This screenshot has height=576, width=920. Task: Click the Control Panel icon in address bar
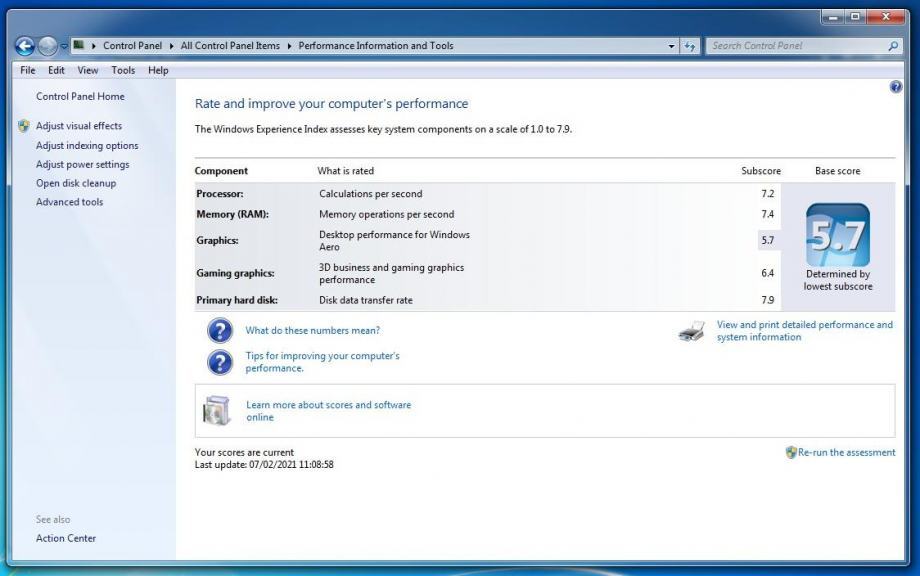pos(79,45)
